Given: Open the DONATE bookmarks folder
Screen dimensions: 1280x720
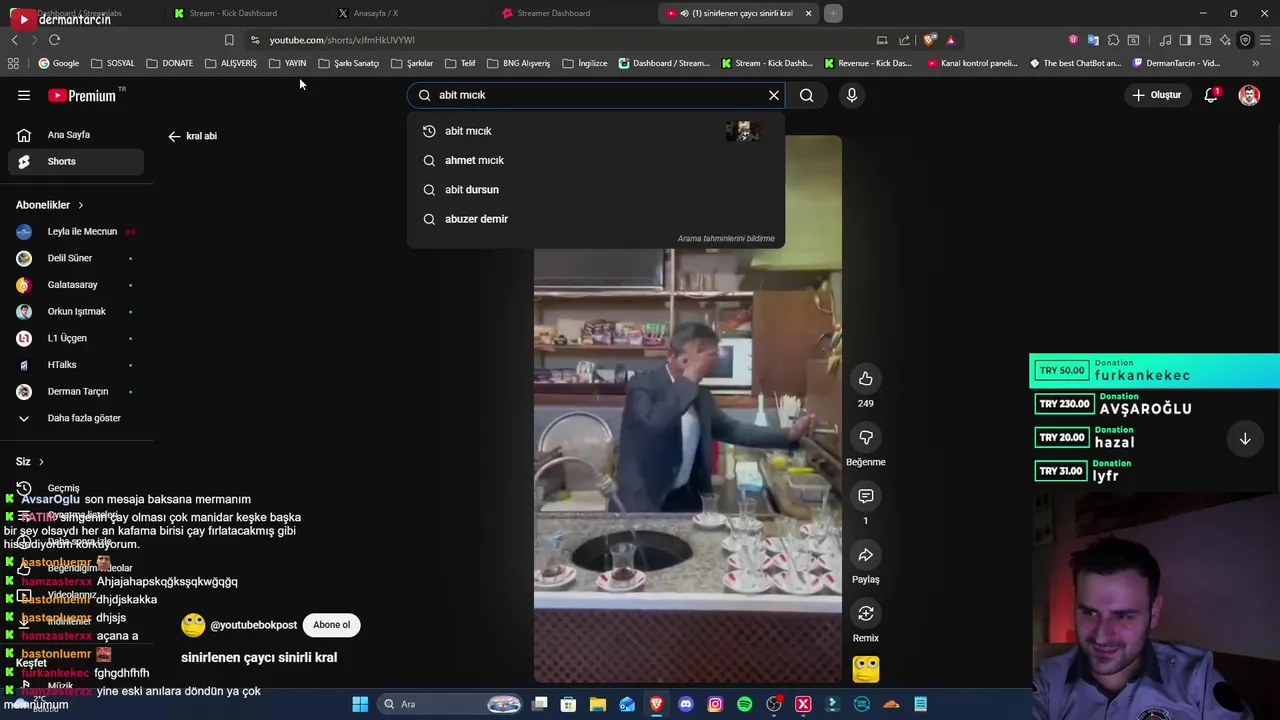Looking at the screenshot, I should coord(170,63).
